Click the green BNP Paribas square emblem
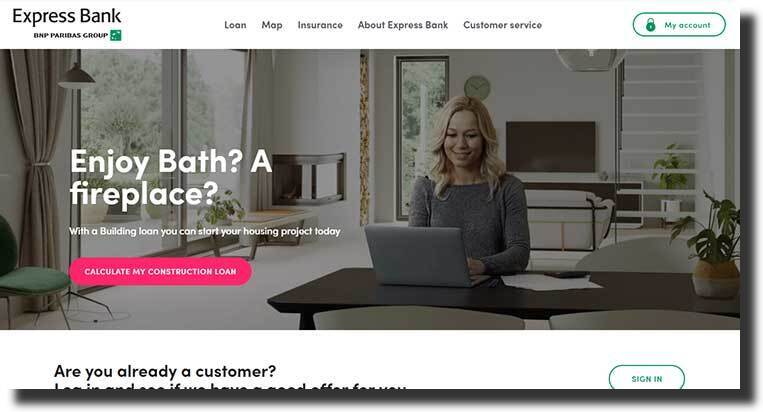The width and height of the screenshot is (763, 412). tap(115, 35)
